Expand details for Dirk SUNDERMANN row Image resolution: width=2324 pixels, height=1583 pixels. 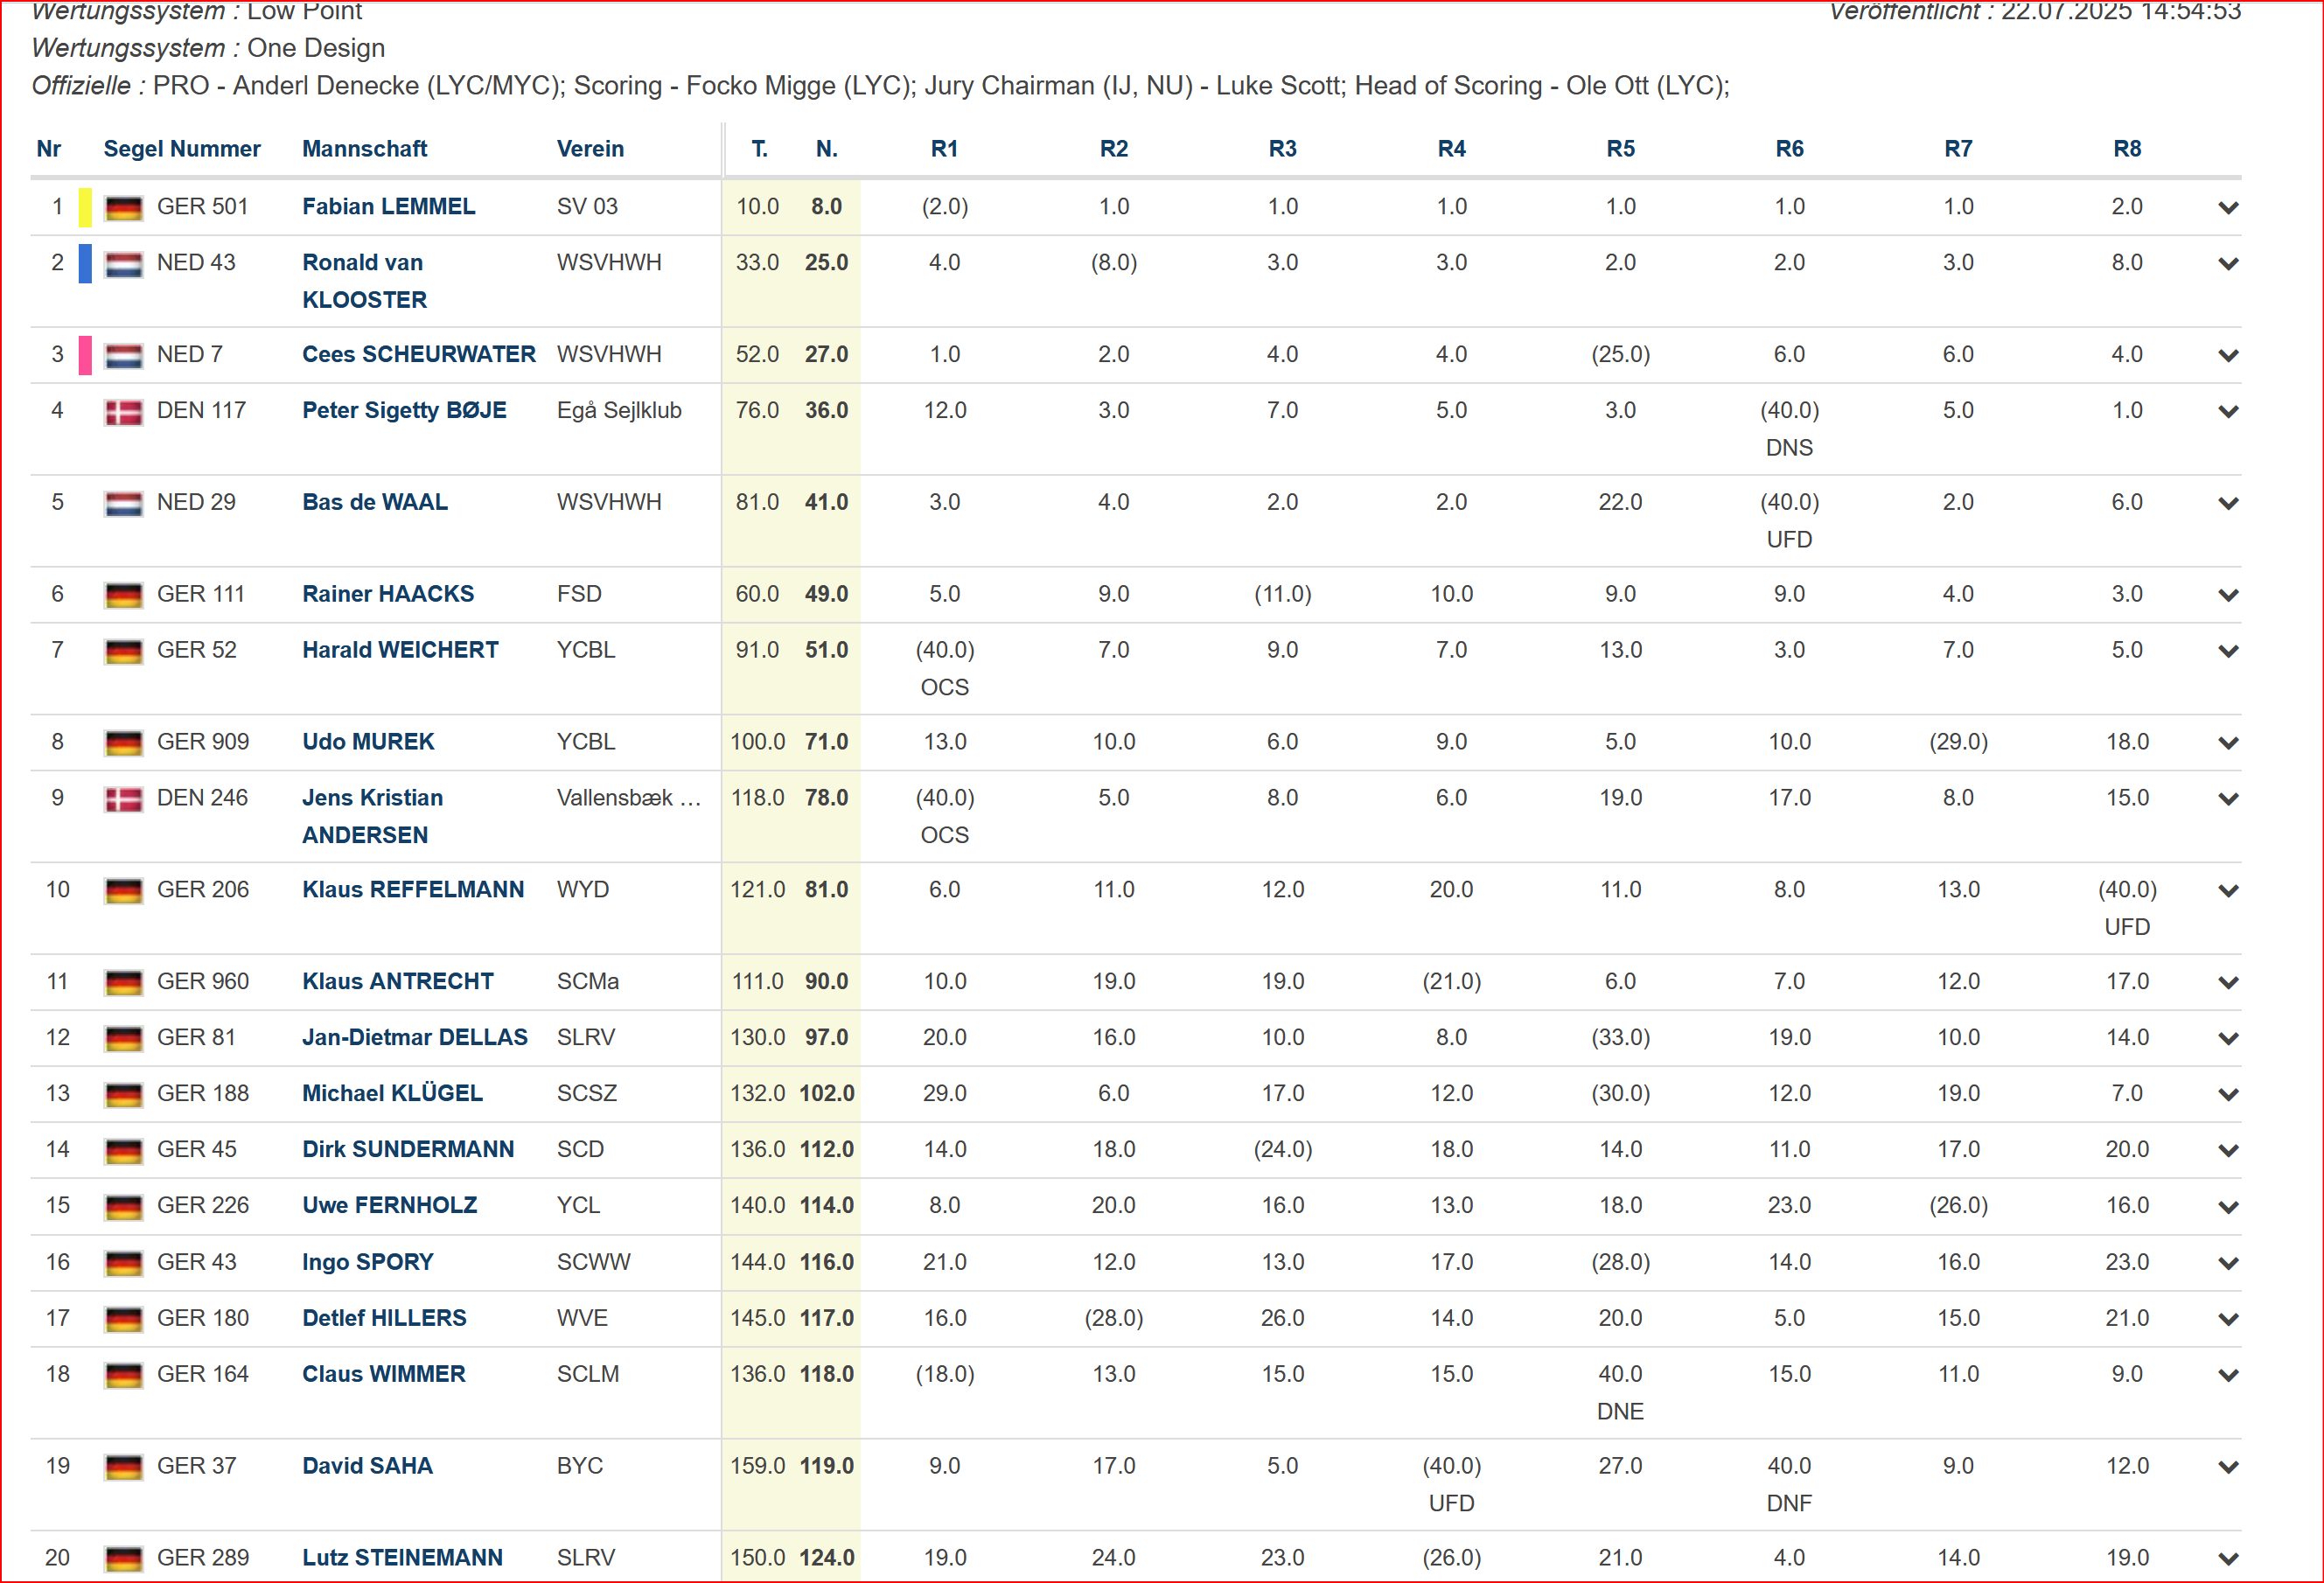(x=2227, y=1152)
